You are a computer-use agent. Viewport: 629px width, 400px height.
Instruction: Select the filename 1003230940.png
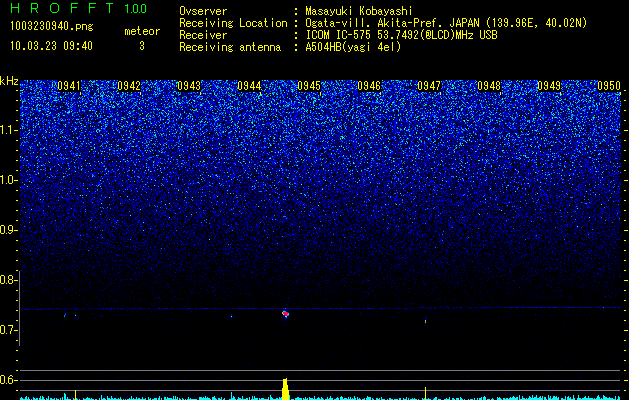click(x=52, y=27)
